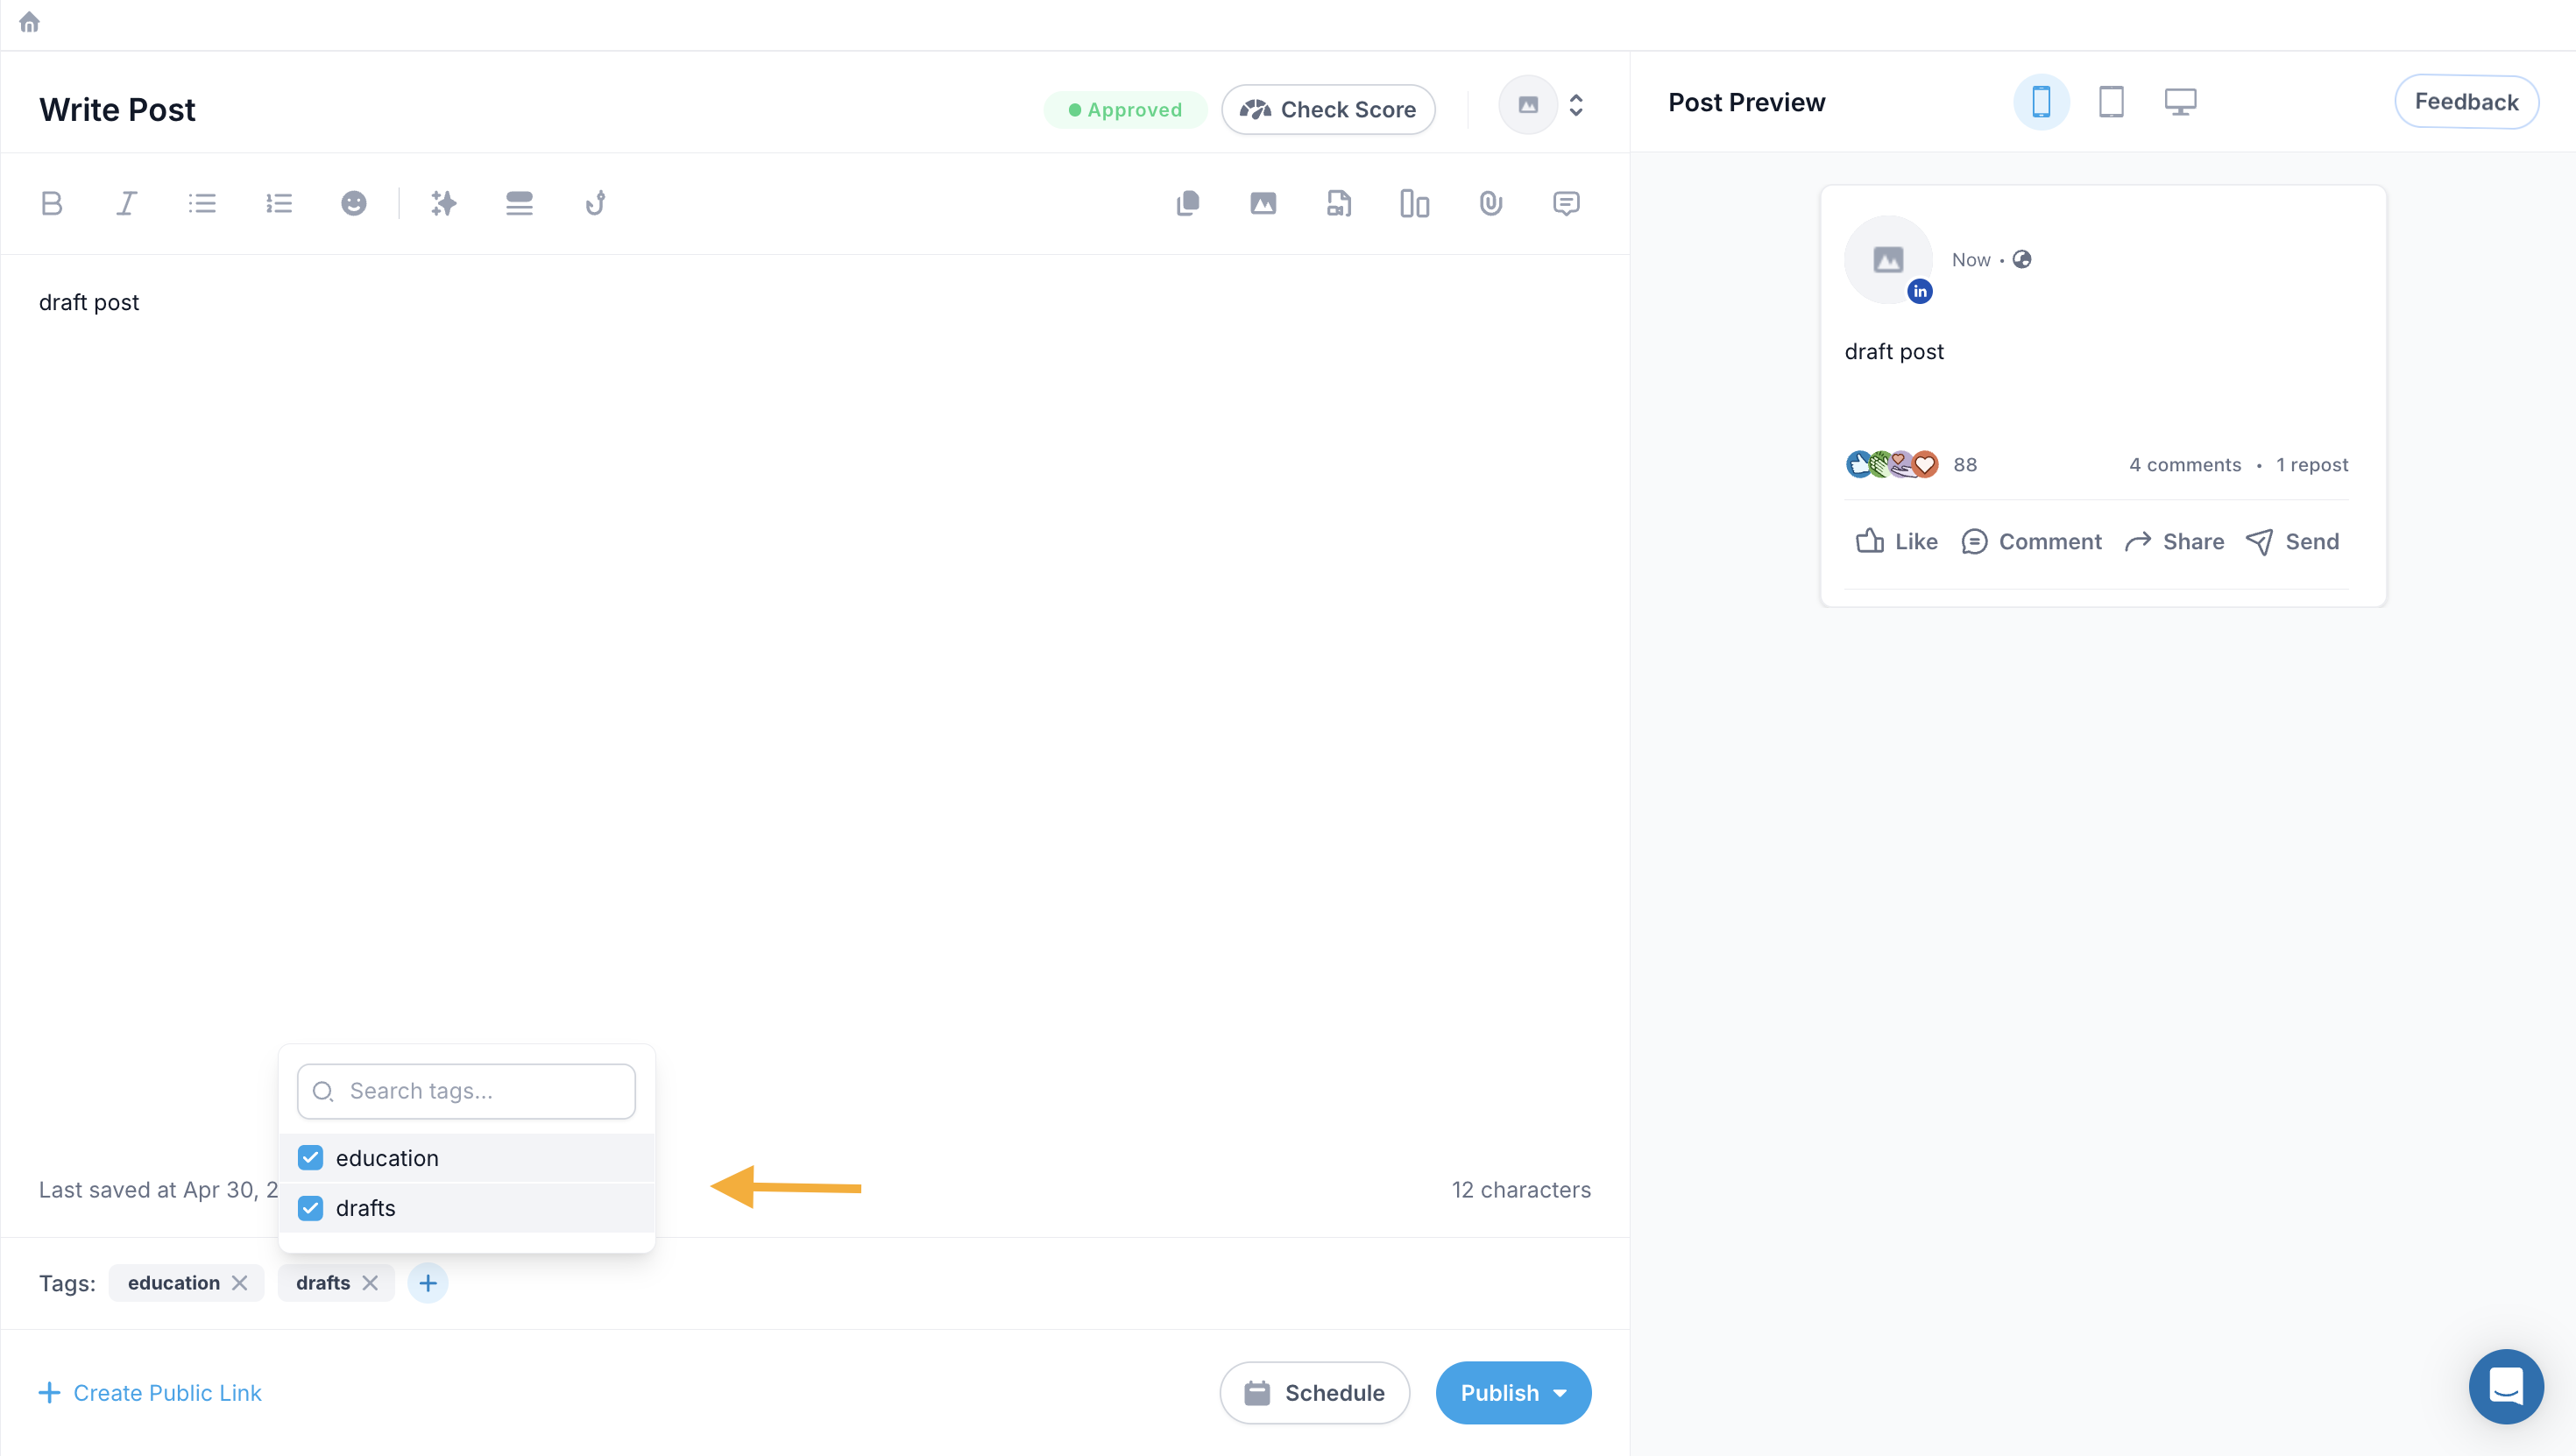Image resolution: width=2576 pixels, height=1456 pixels.
Task: Click the plus add tag button
Action: [x=427, y=1282]
